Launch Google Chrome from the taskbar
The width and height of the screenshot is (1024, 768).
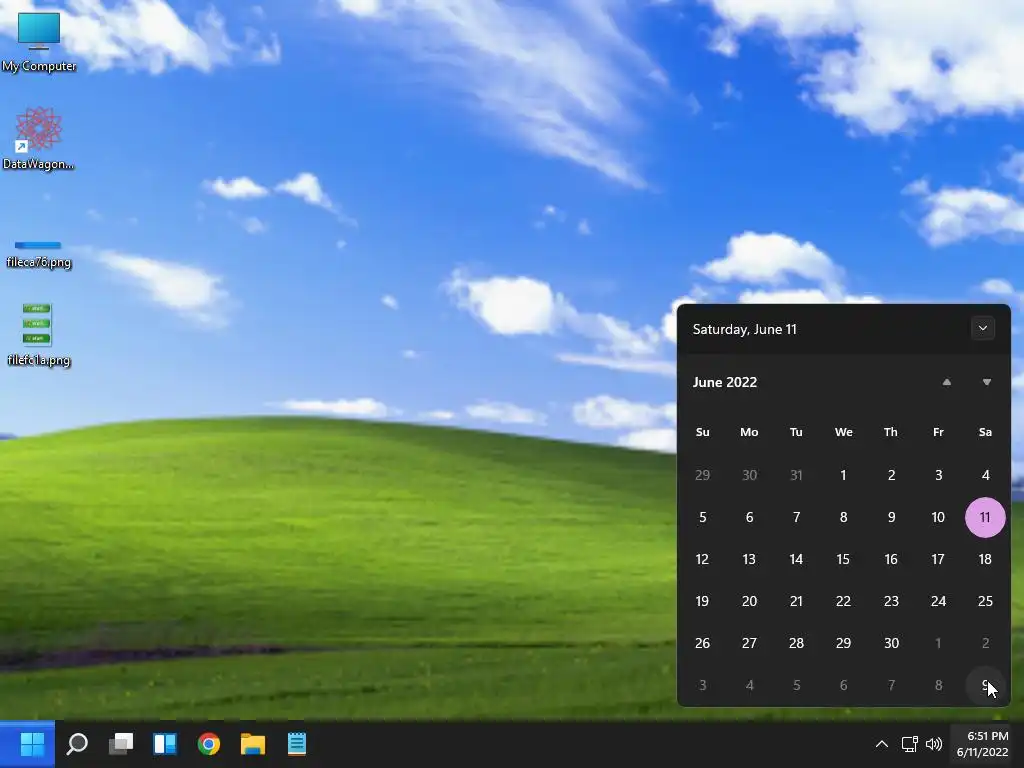pos(209,744)
